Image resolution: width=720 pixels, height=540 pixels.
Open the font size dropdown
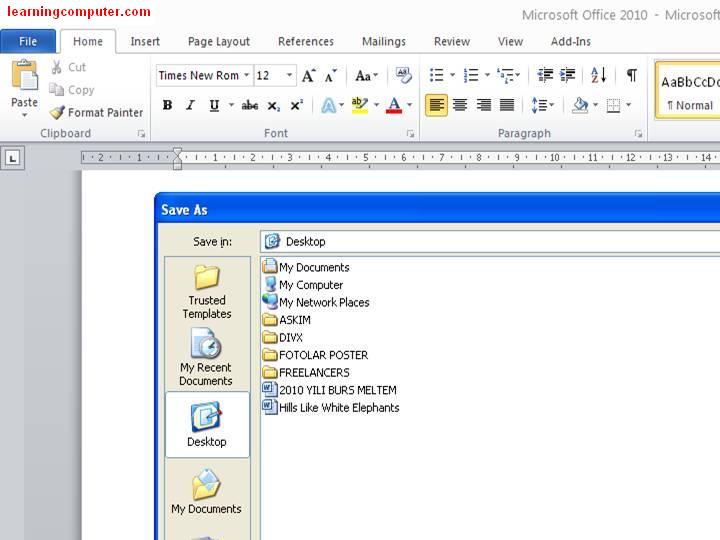tap(289, 75)
